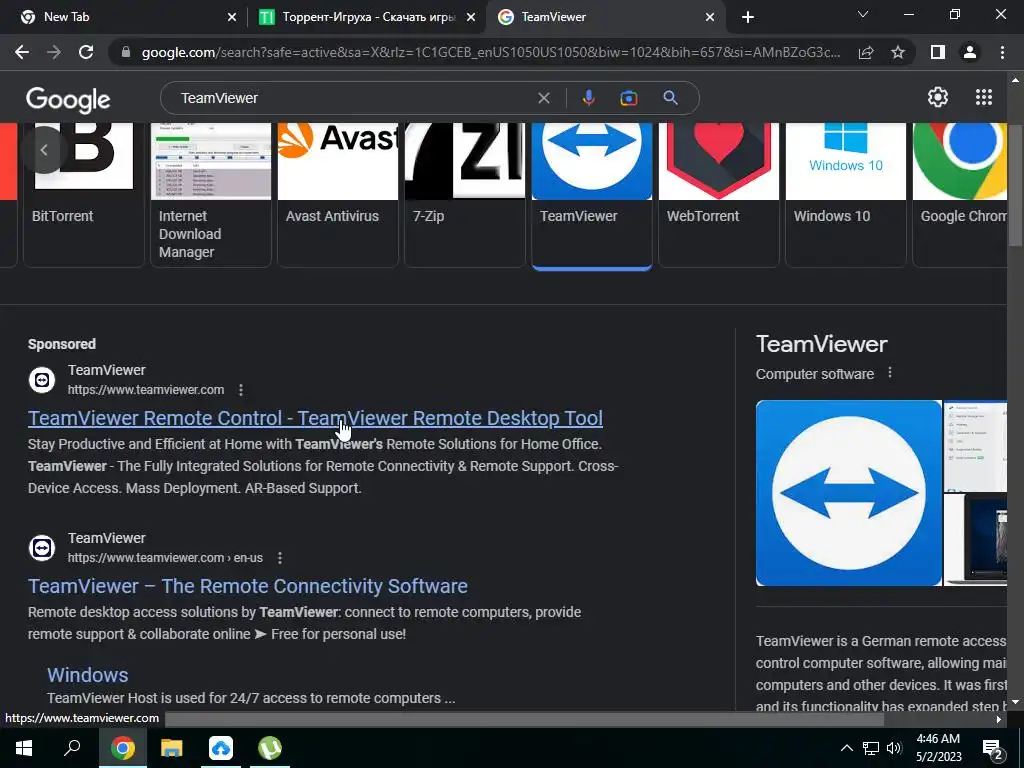Open the notification center icon
Image resolution: width=1024 pixels, height=768 pixels.
point(993,748)
